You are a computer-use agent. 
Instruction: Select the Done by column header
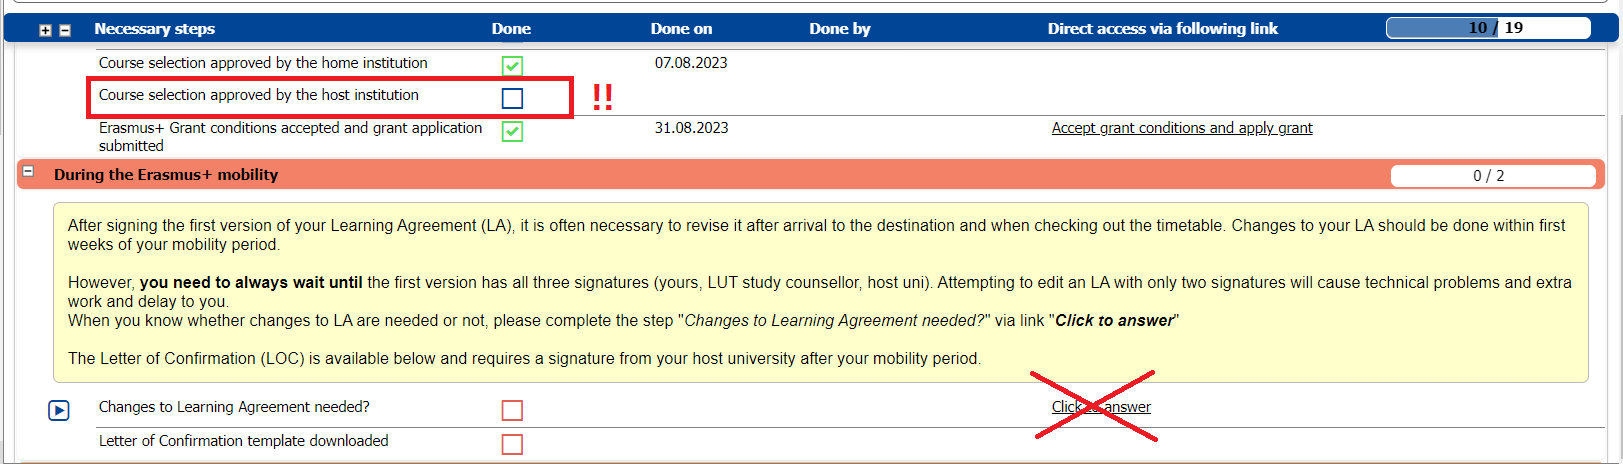pyautogui.click(x=839, y=29)
